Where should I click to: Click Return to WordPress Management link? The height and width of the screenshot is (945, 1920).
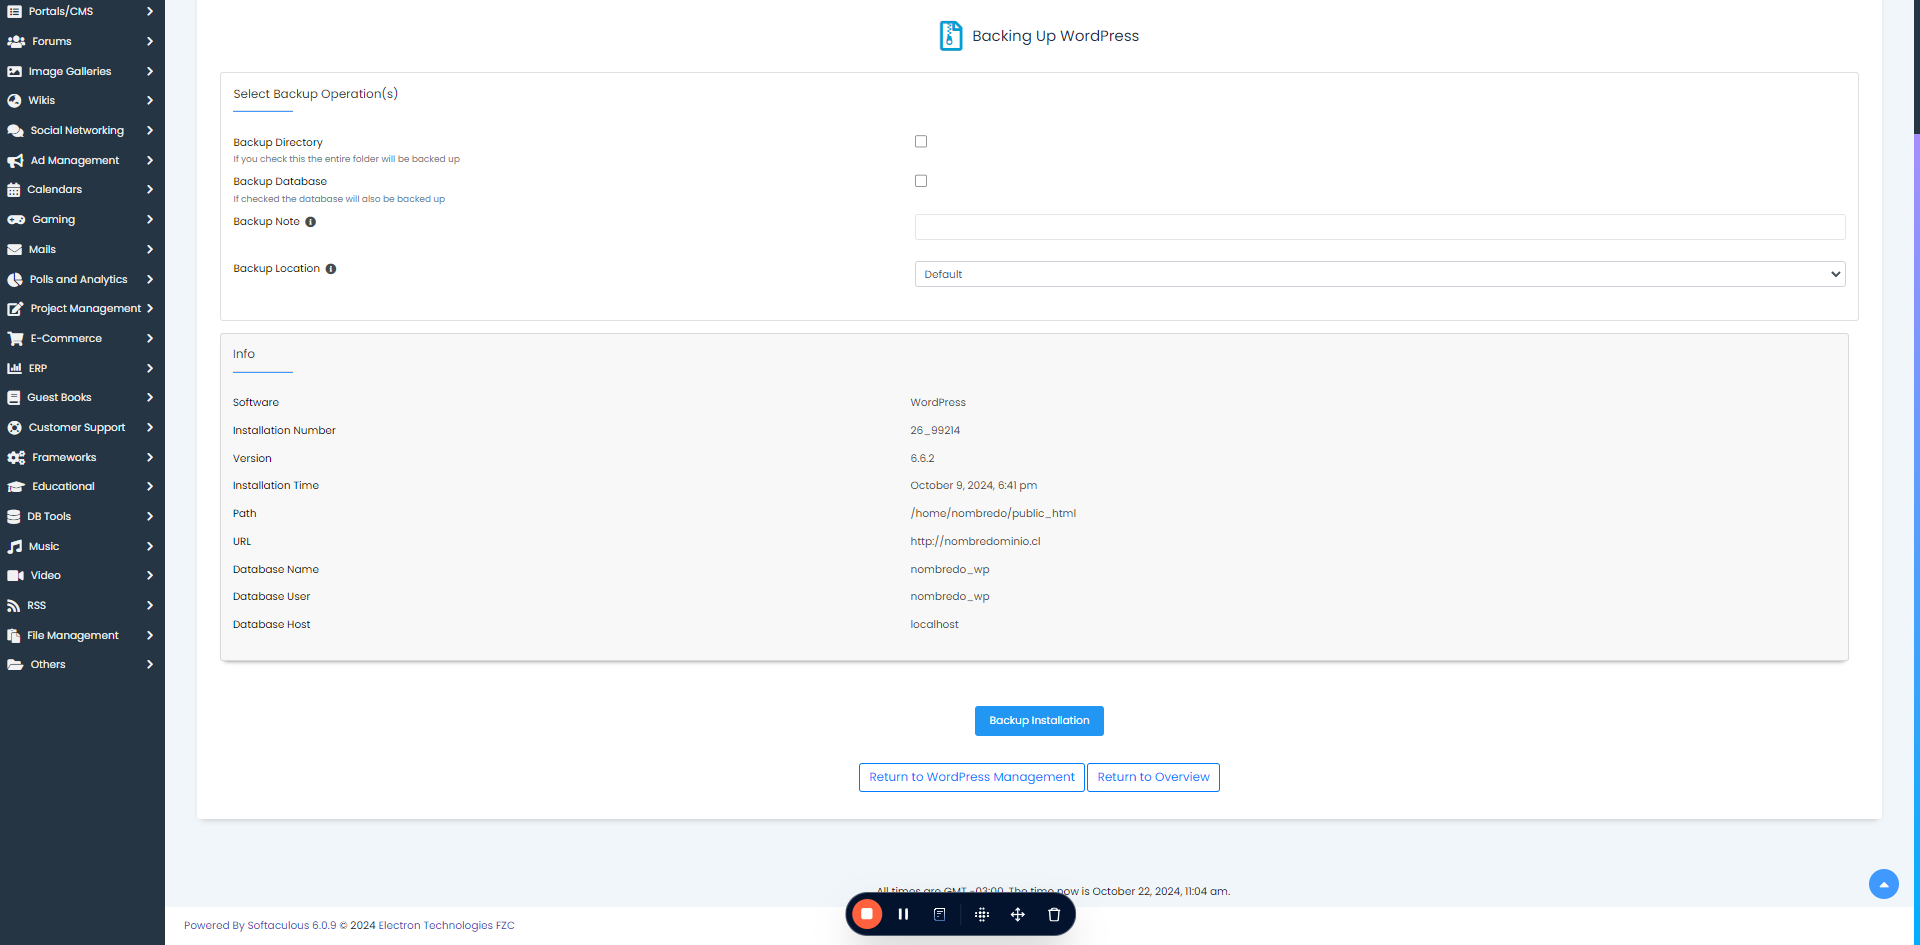pos(972,778)
